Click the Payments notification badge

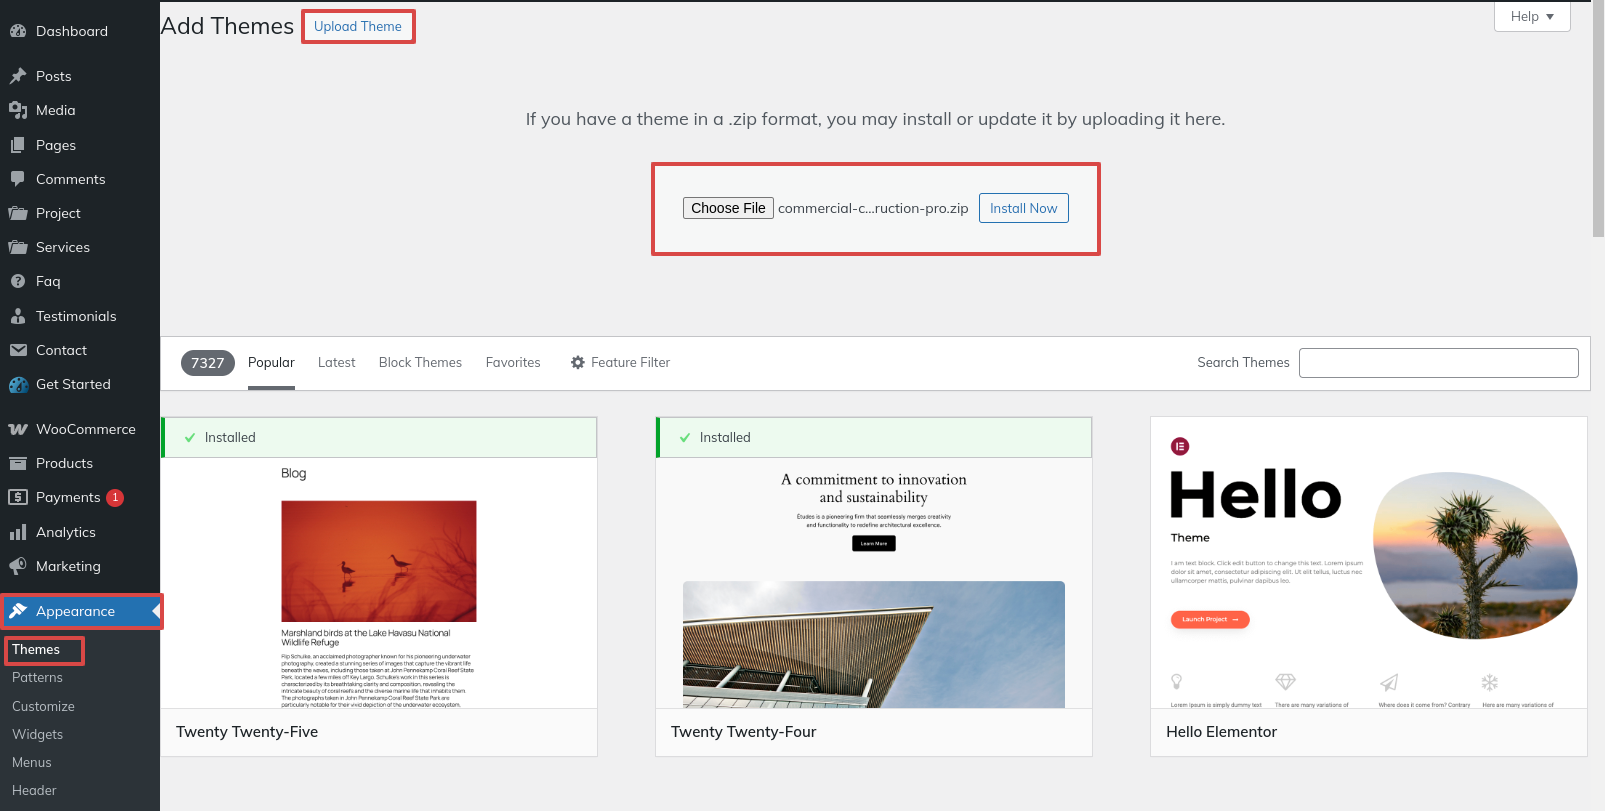click(115, 497)
